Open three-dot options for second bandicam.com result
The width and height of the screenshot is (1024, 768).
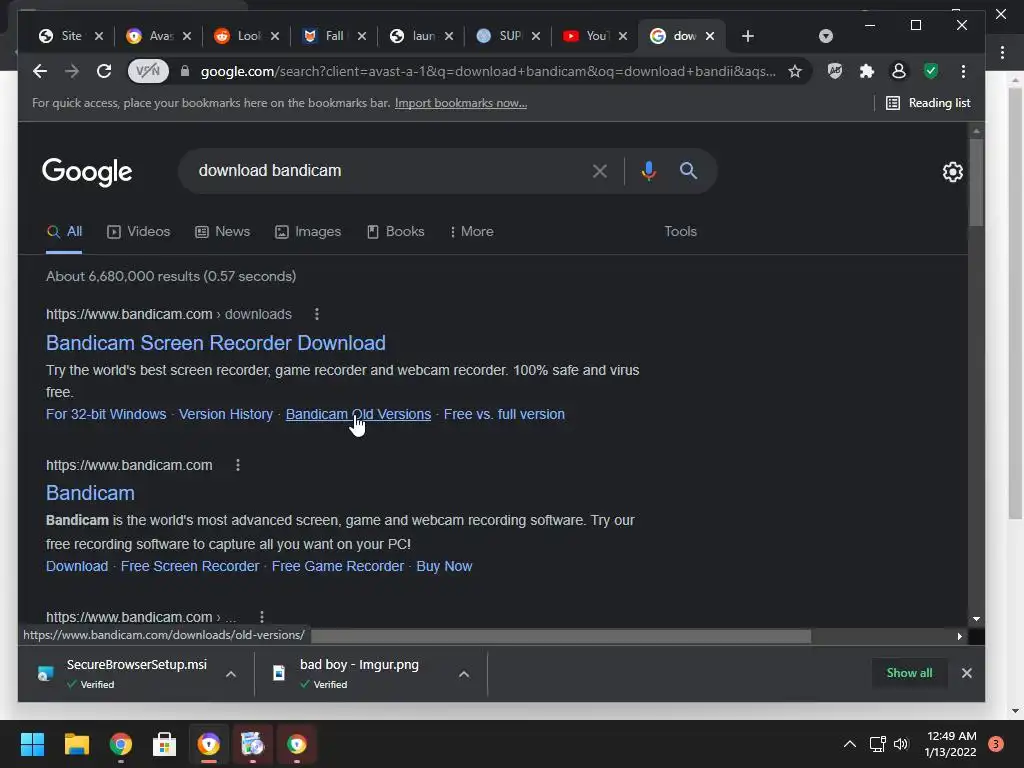click(238, 465)
